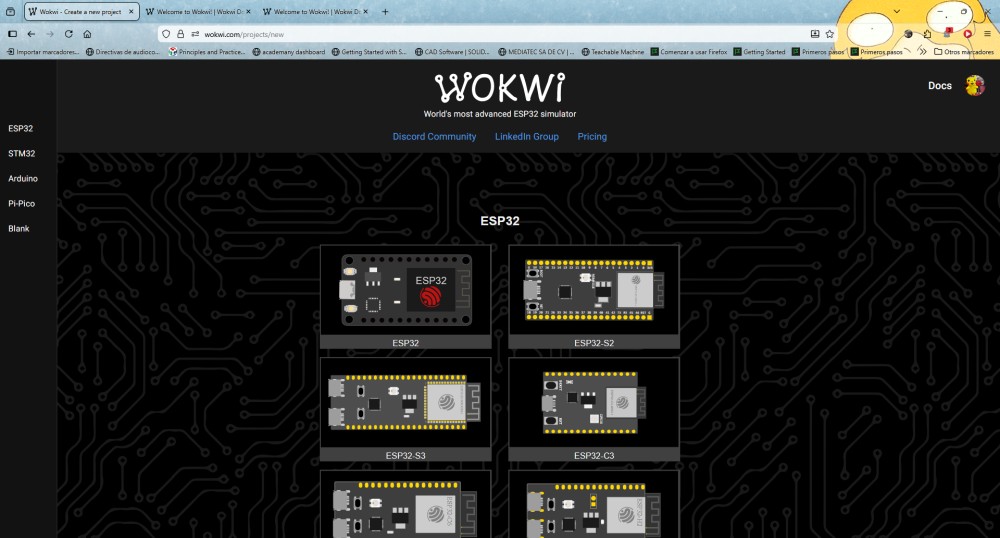
Task: Select Arduino in the left sidebar
Action: click(x=23, y=178)
